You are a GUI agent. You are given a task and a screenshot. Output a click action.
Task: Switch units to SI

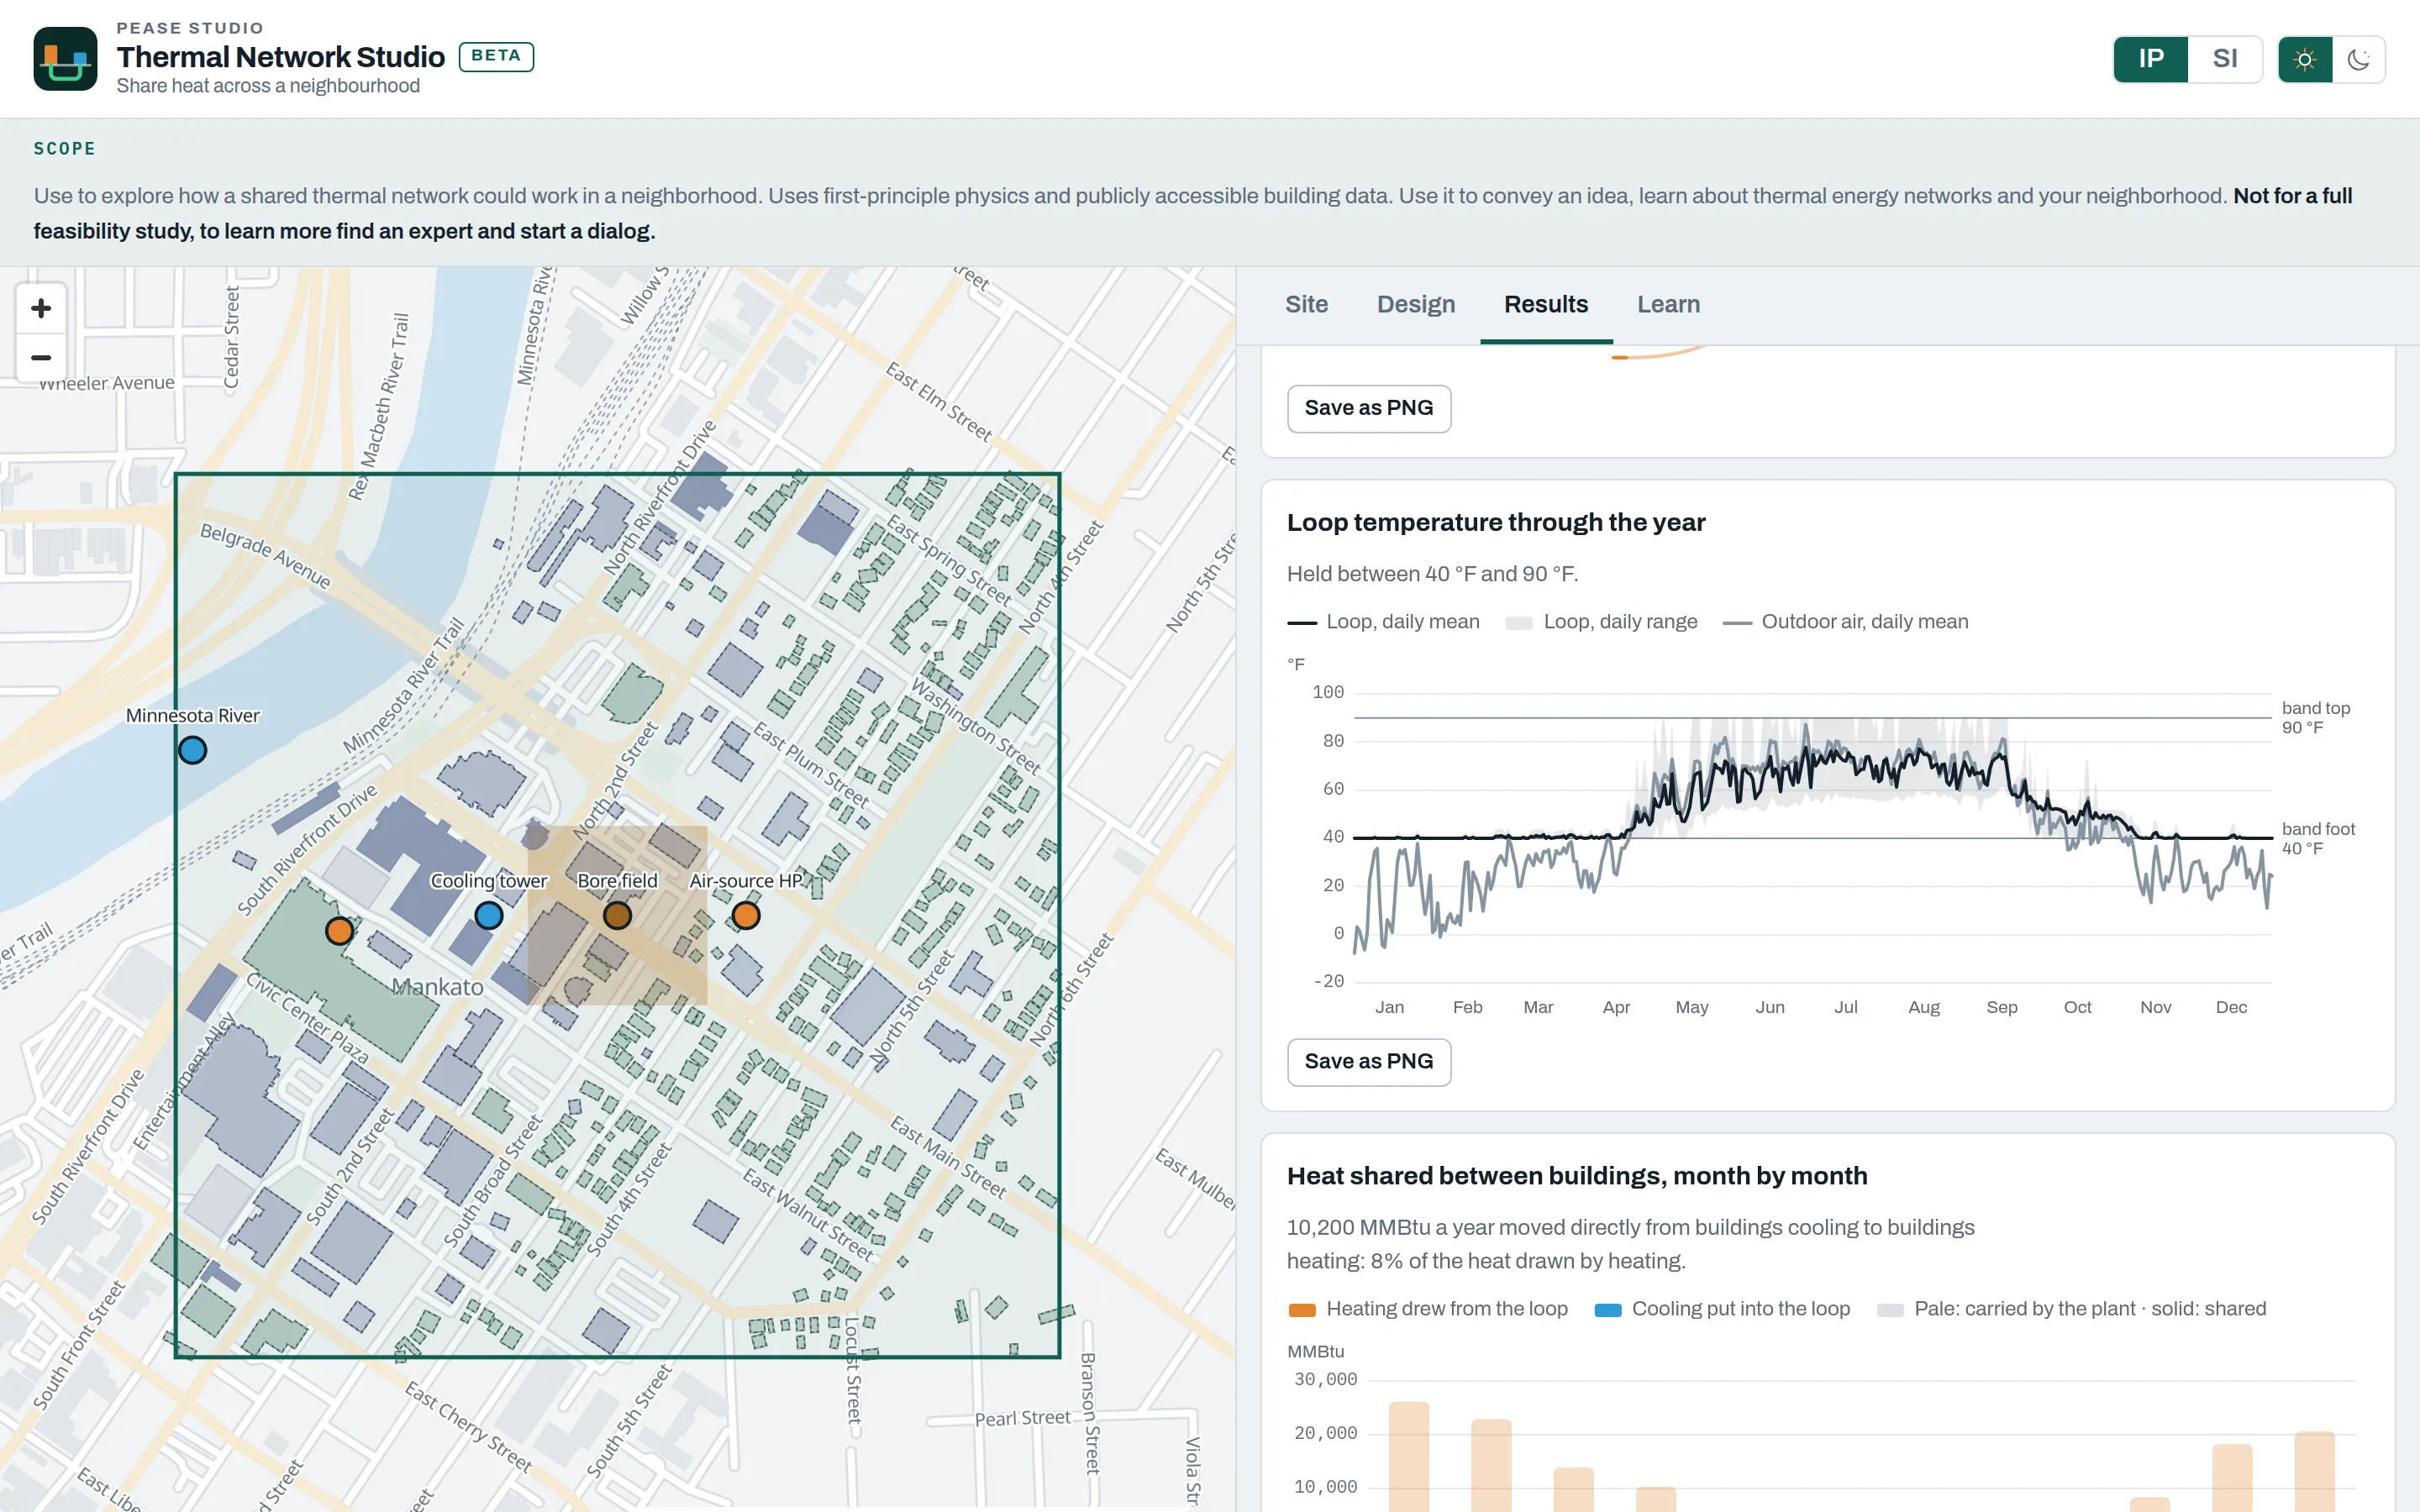[x=2225, y=59]
